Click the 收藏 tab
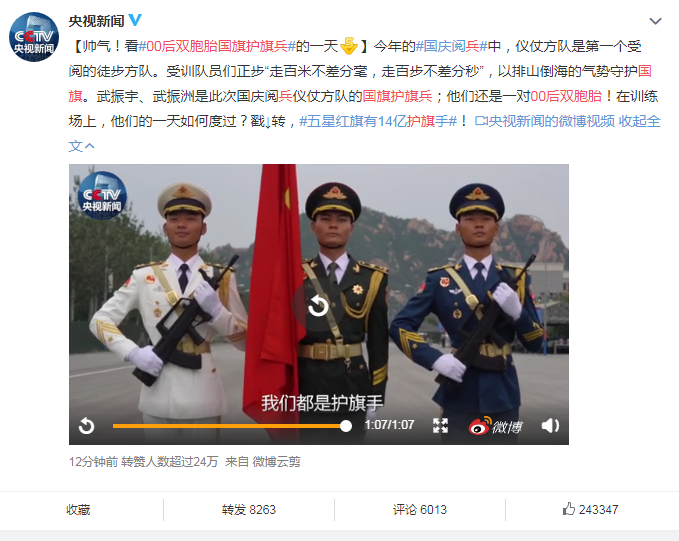Screen dimensions: 679x541 78,510
